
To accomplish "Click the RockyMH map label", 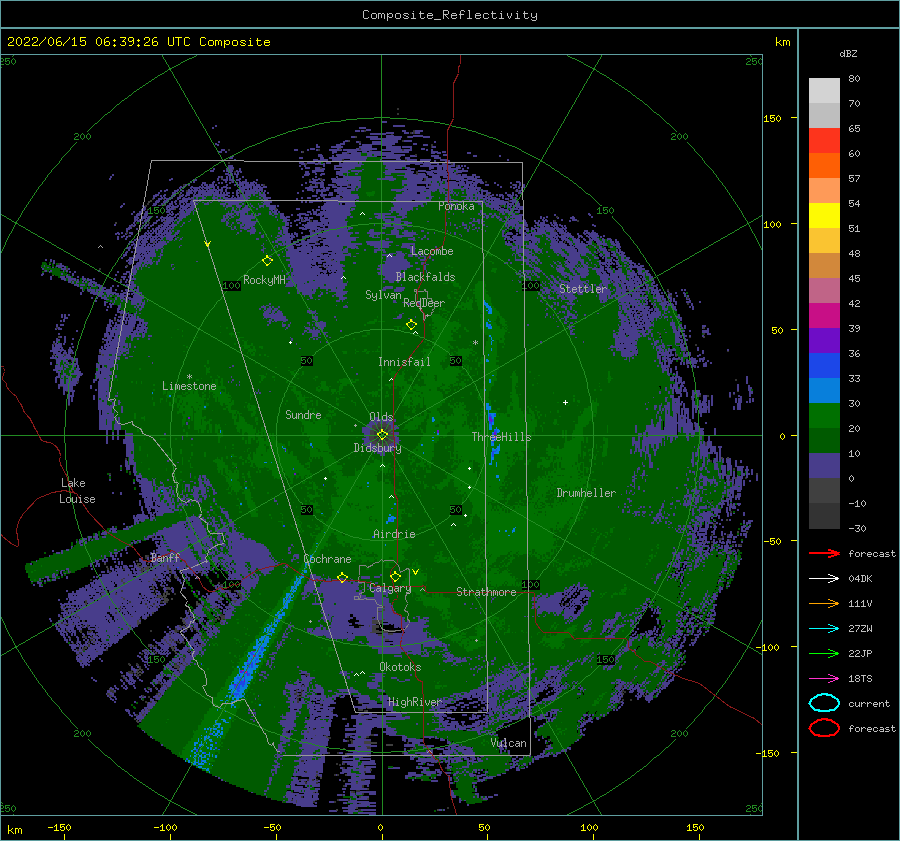I will (x=264, y=280).
